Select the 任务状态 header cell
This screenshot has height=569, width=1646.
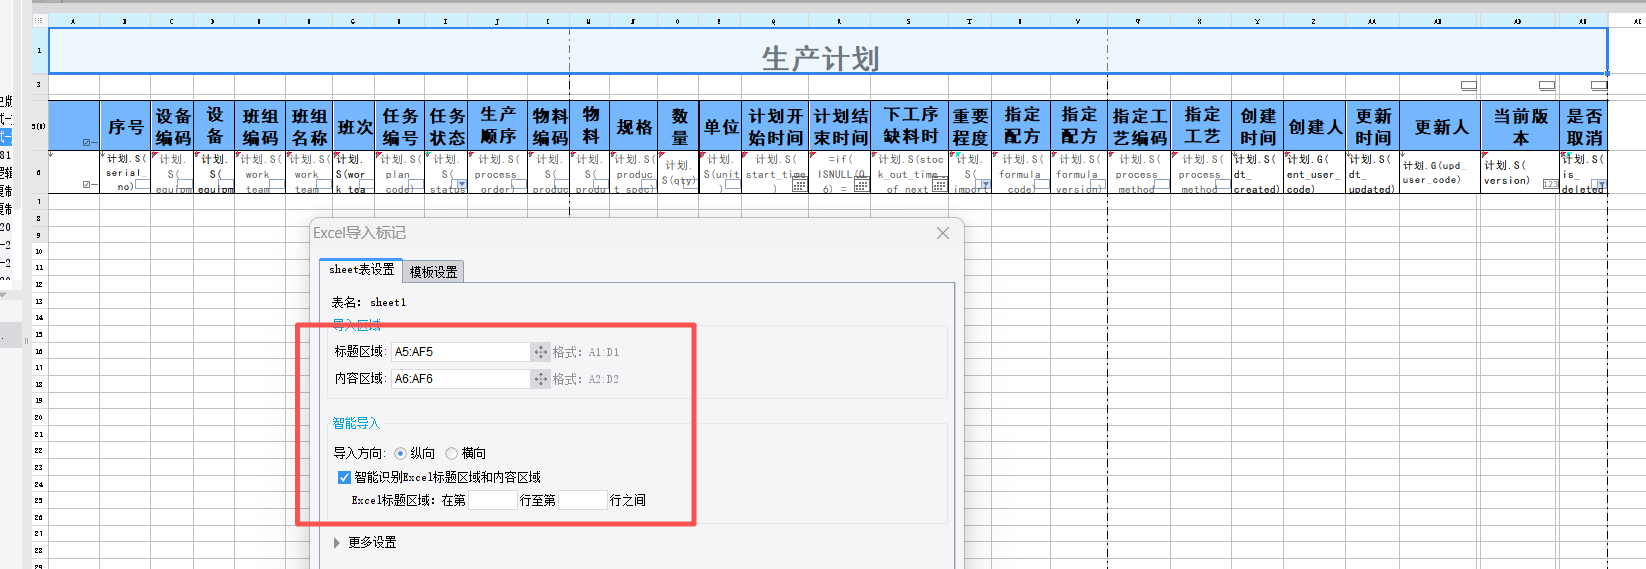point(447,126)
